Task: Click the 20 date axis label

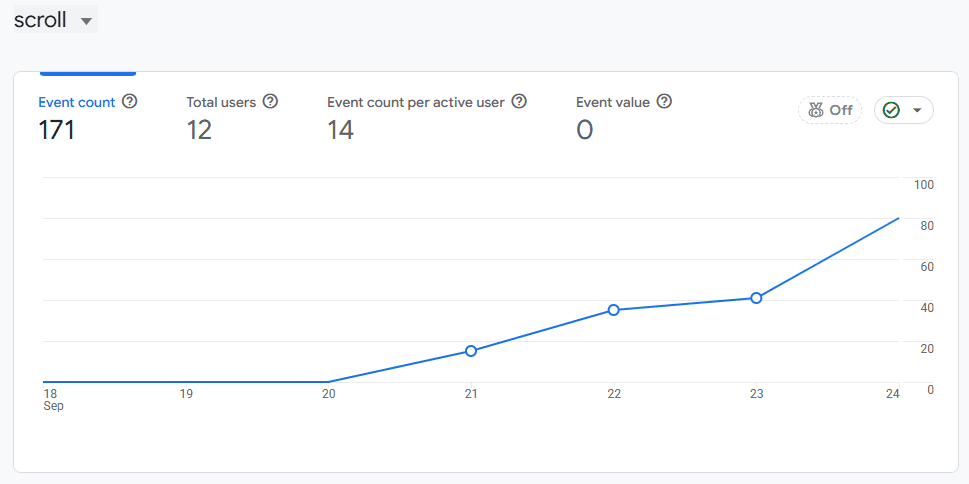Action: pos(329,394)
